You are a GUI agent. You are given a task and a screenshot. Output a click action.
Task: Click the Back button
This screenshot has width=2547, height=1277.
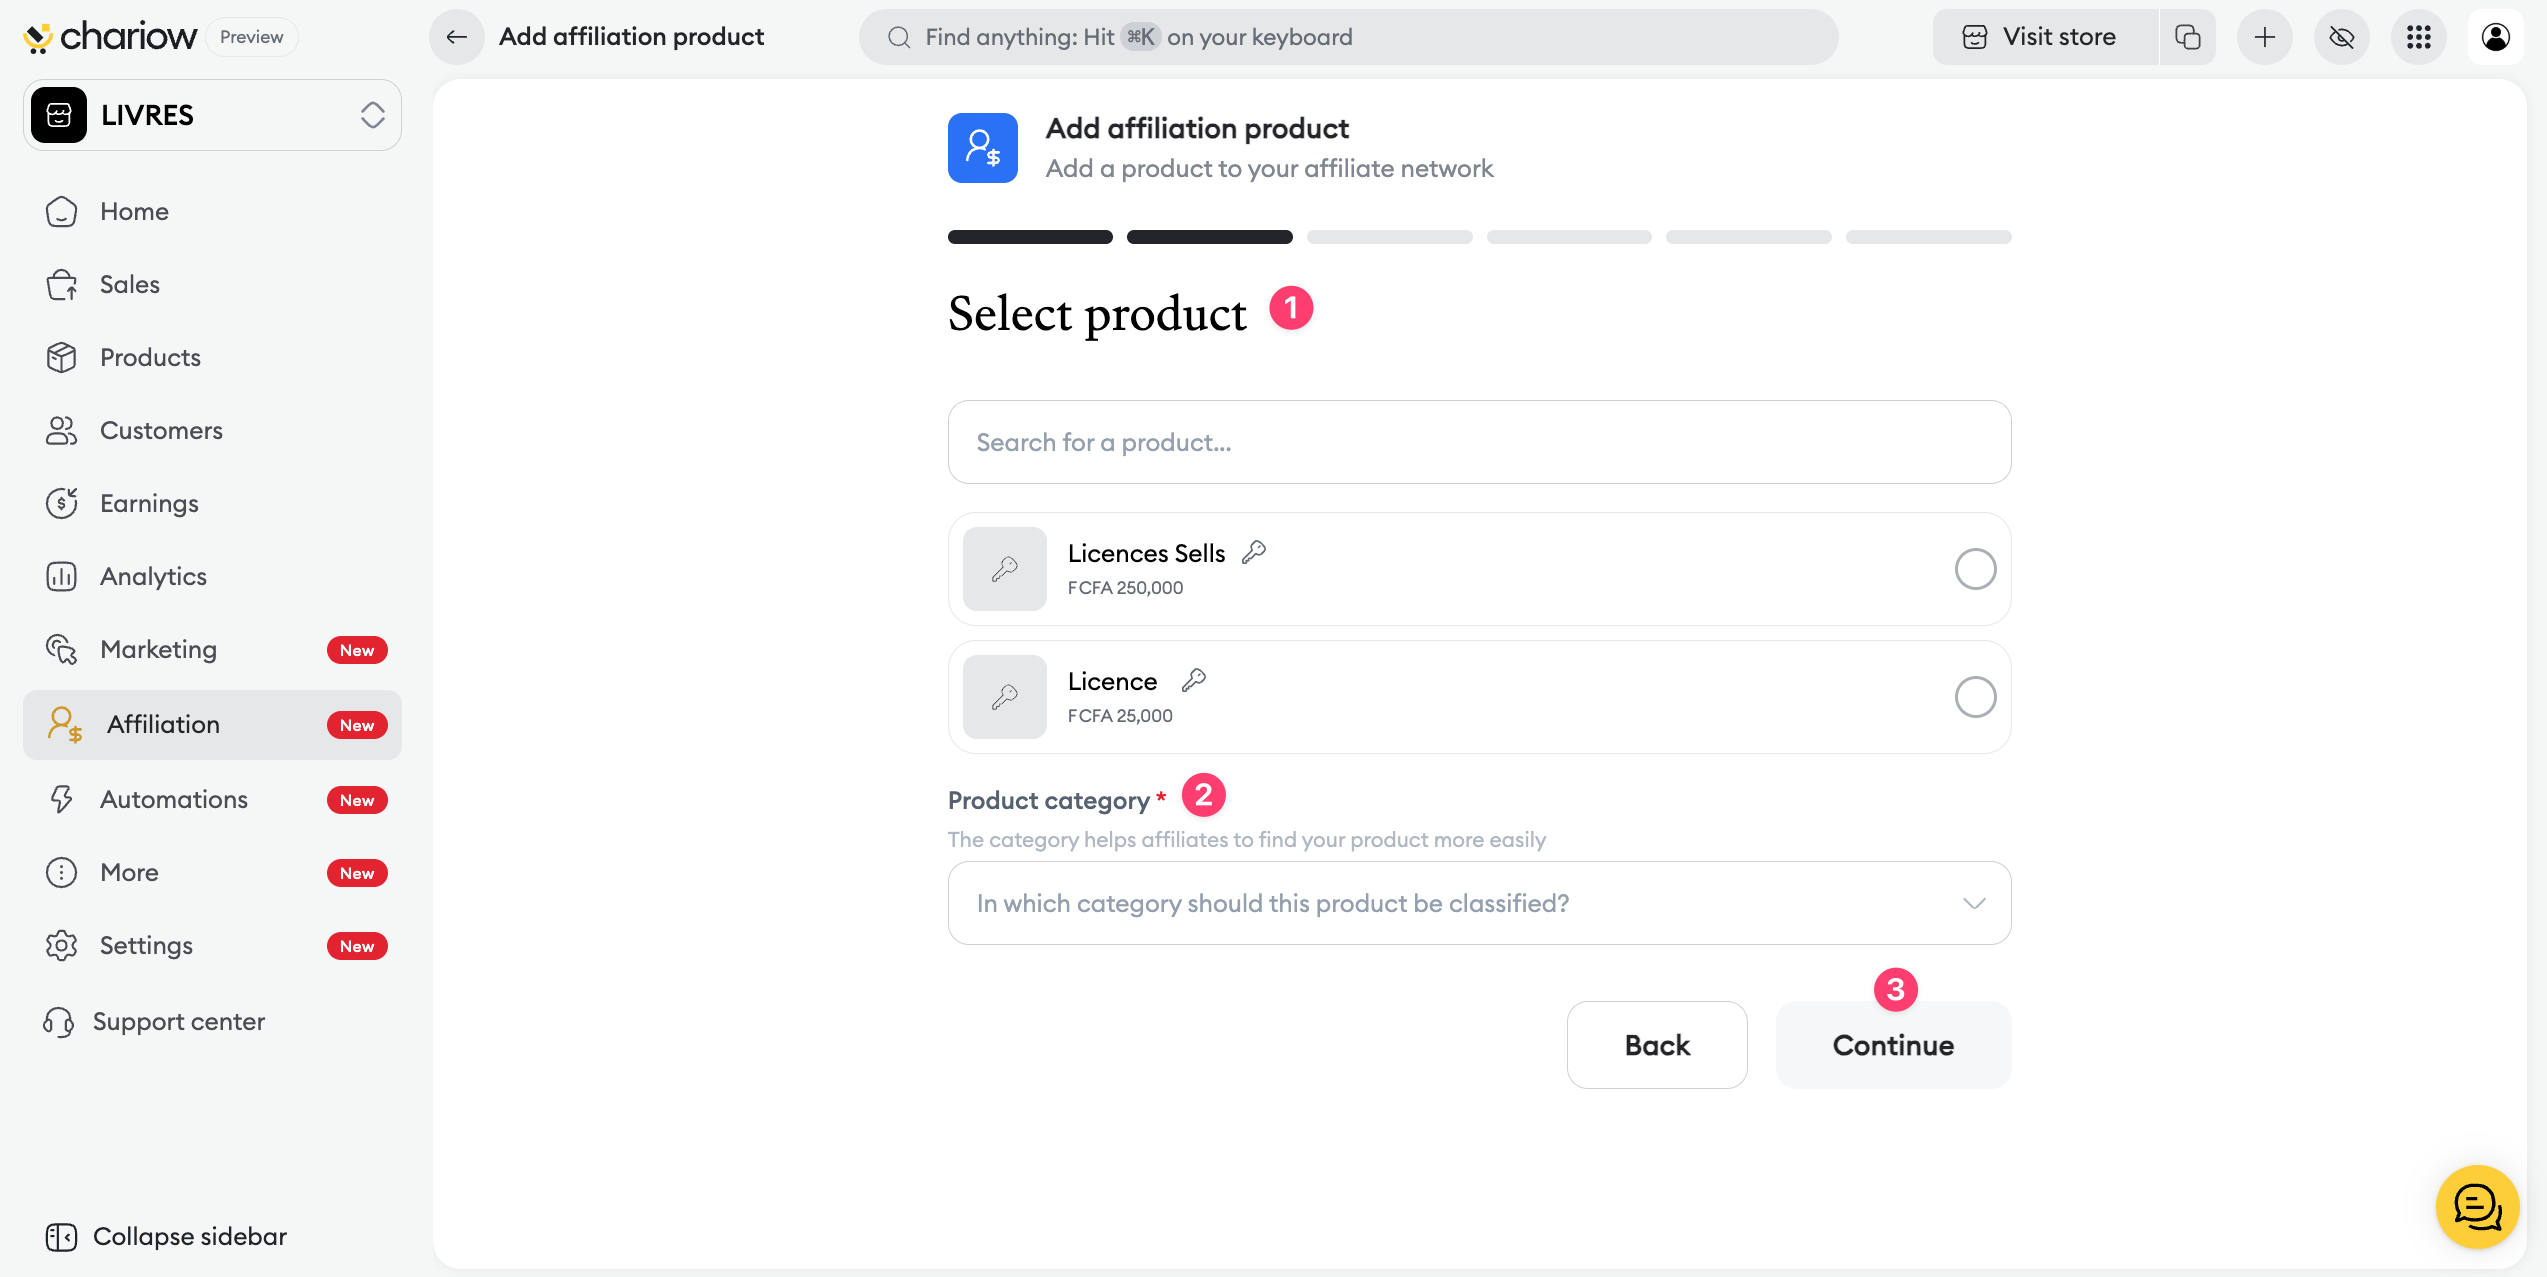(1656, 1045)
